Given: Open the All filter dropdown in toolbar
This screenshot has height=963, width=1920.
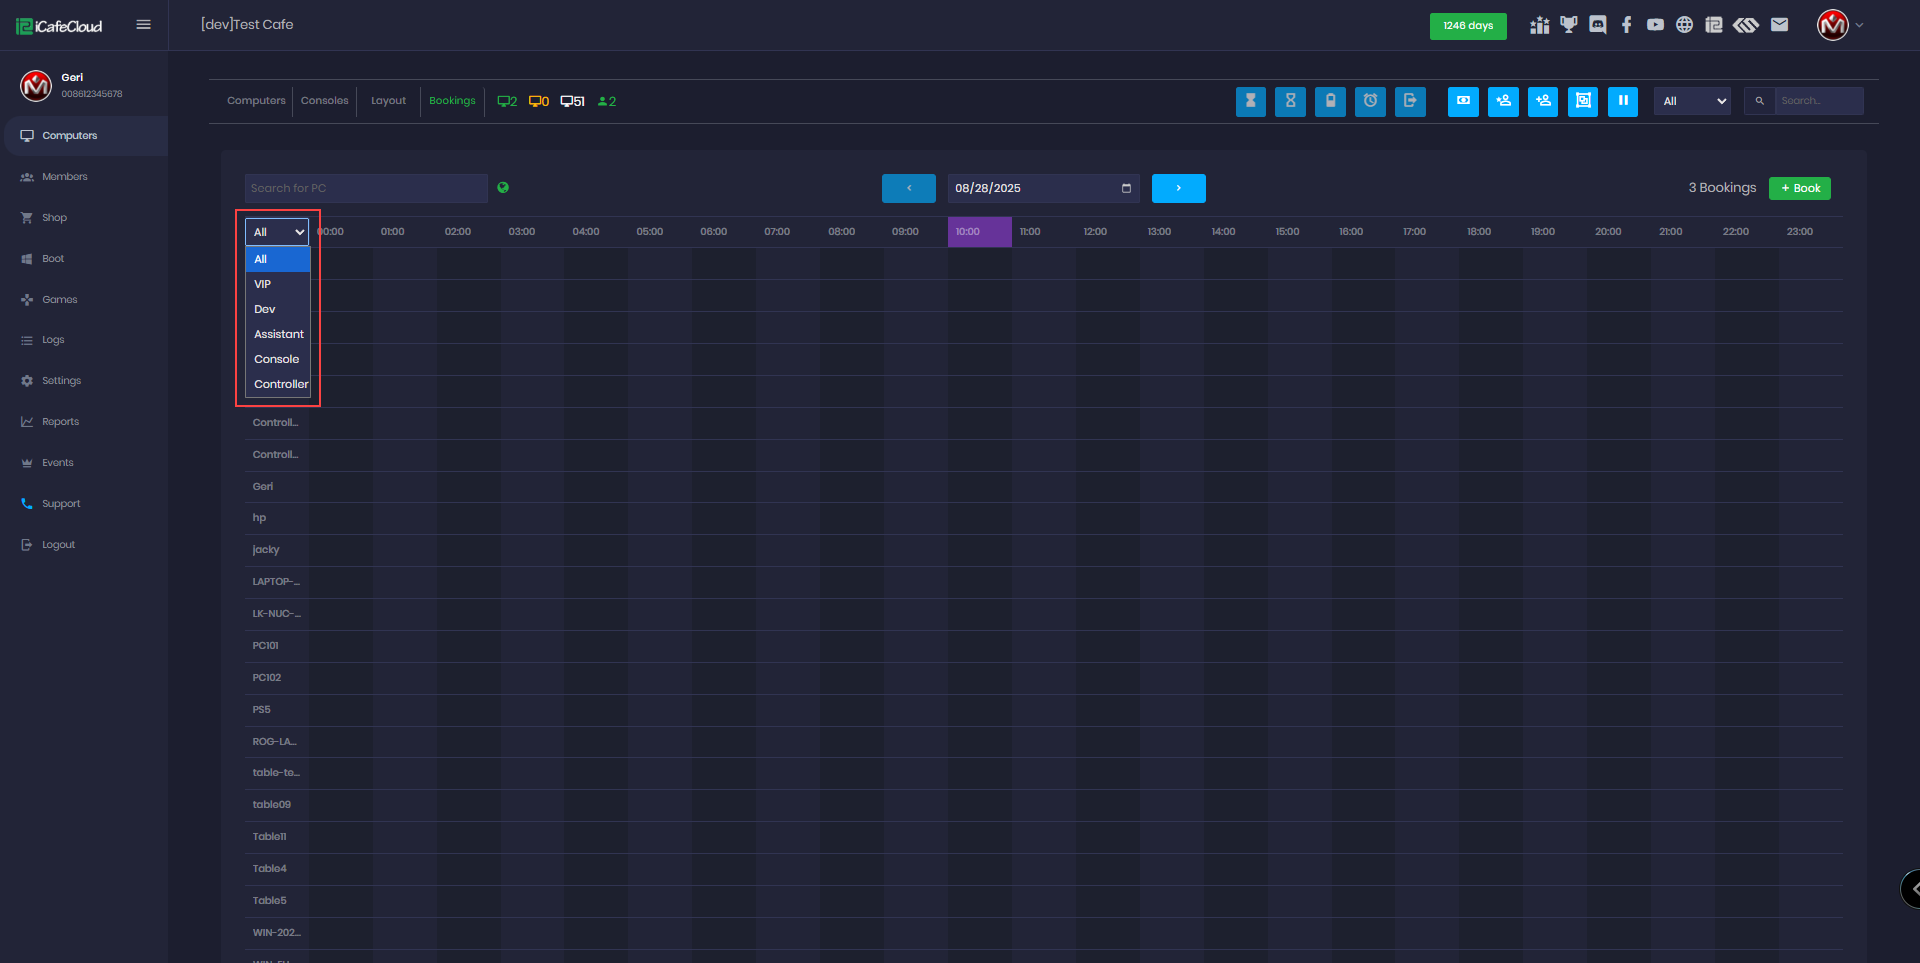Looking at the screenshot, I should tap(1692, 101).
